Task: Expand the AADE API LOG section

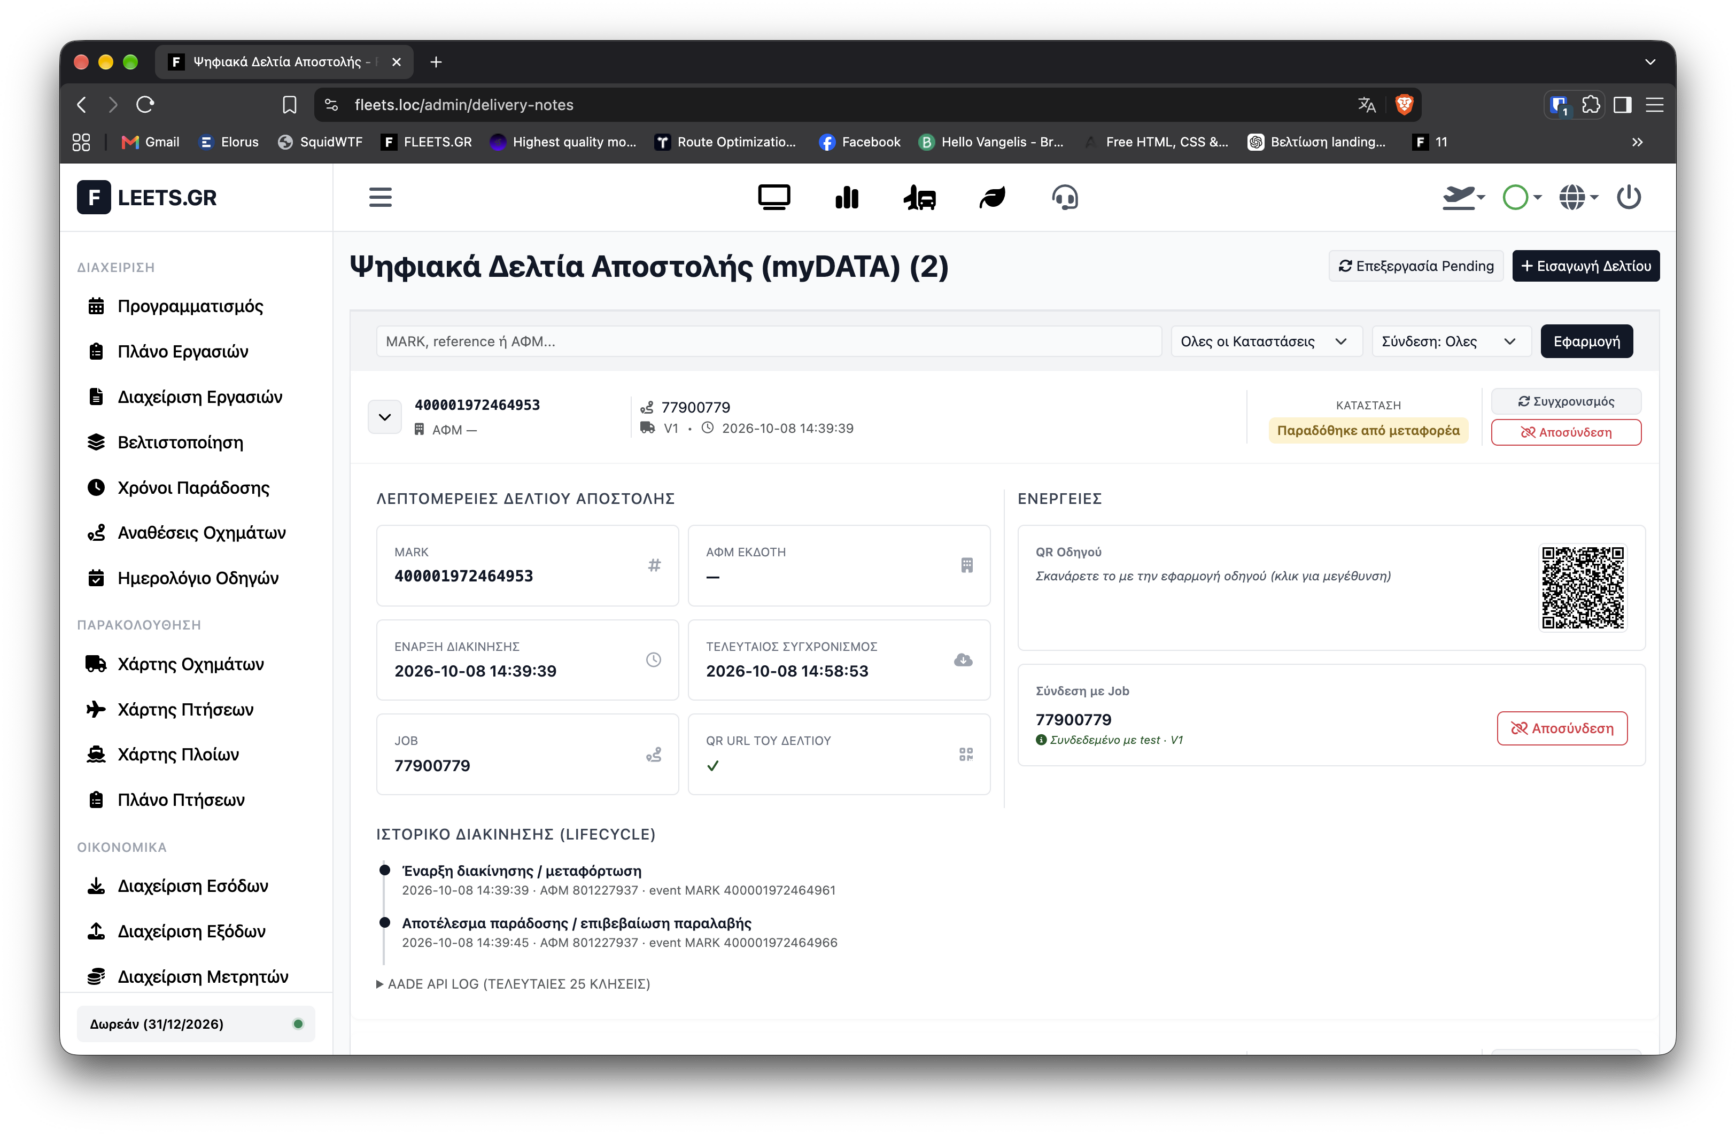Action: click(513, 984)
